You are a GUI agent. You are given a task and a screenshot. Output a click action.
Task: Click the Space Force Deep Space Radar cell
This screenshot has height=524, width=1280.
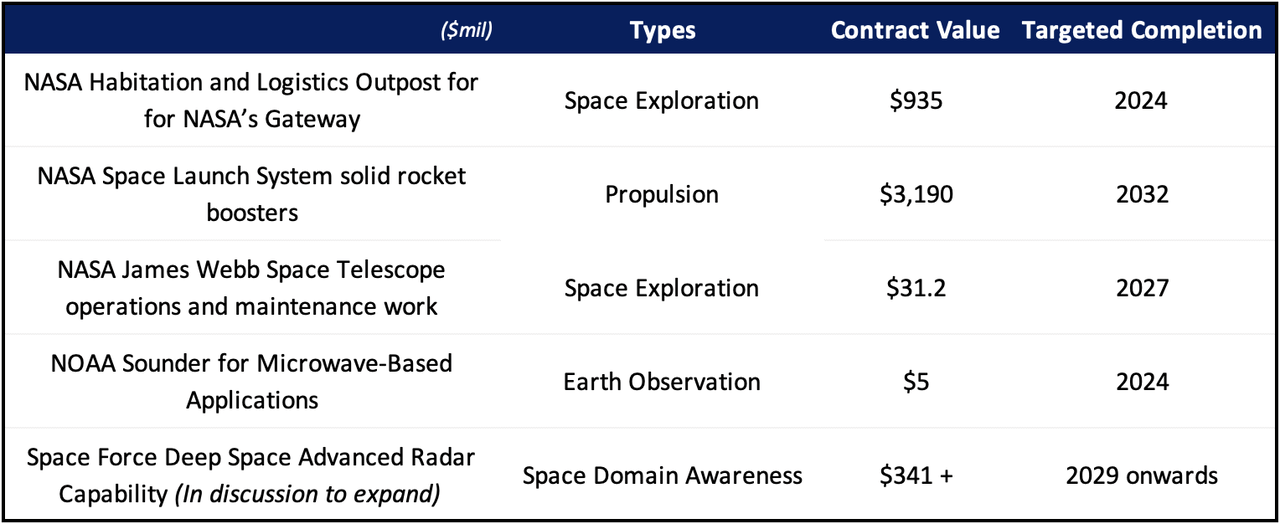click(252, 475)
